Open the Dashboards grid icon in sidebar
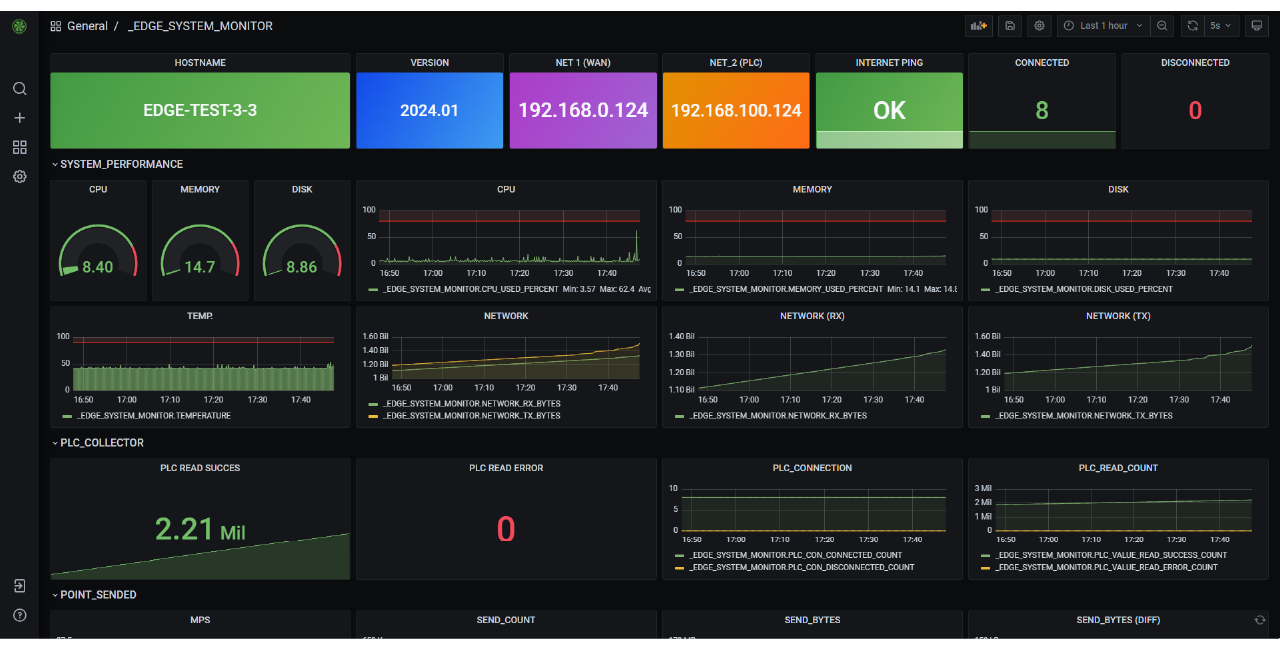Screen dimensions: 1280x650 click(x=19, y=147)
